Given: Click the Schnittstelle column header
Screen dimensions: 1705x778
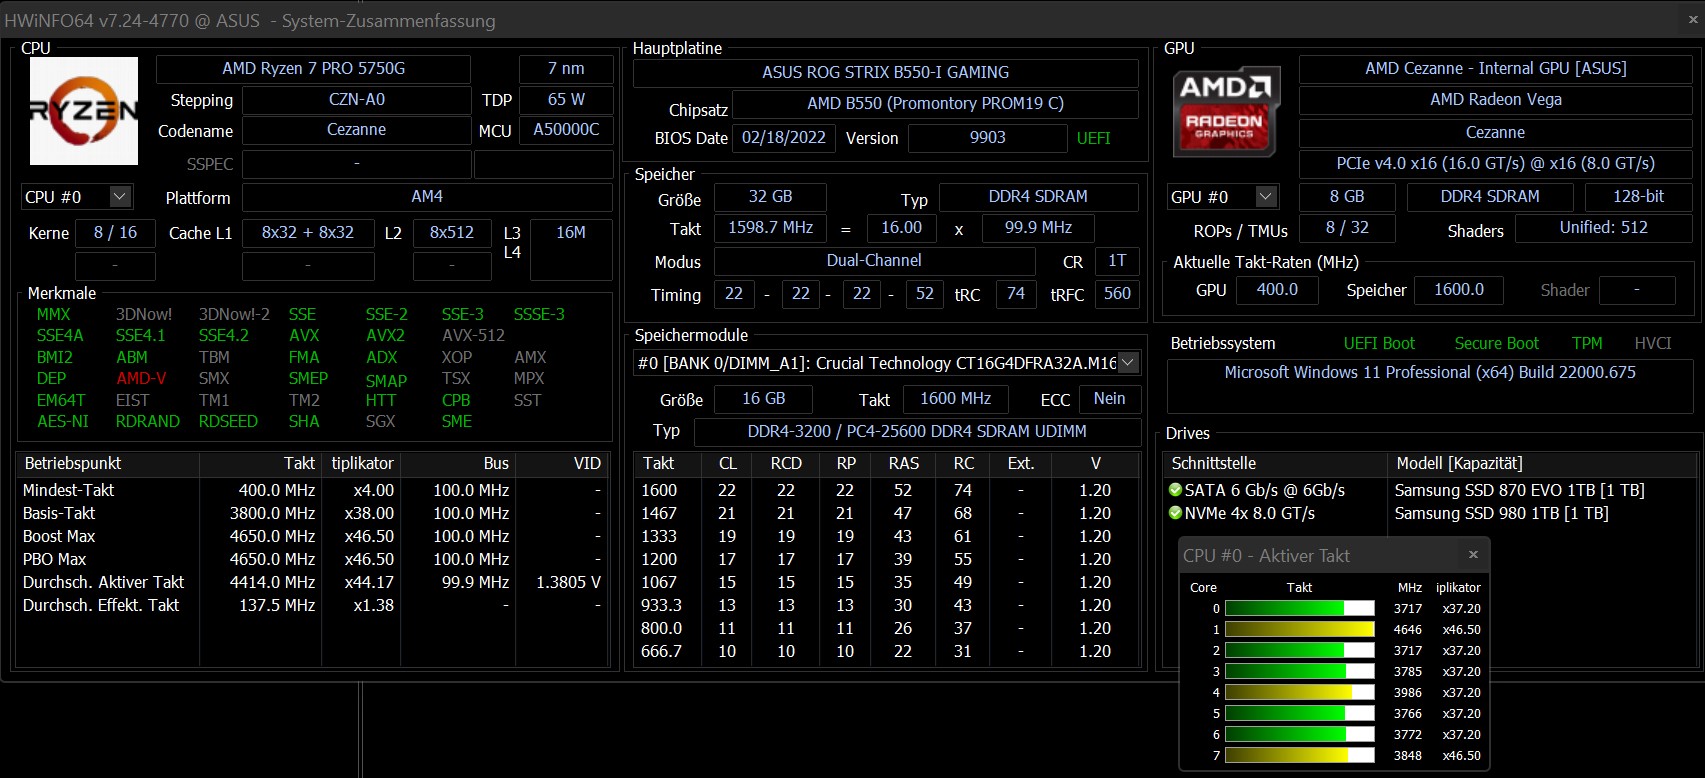Looking at the screenshot, I should click(x=1275, y=464).
